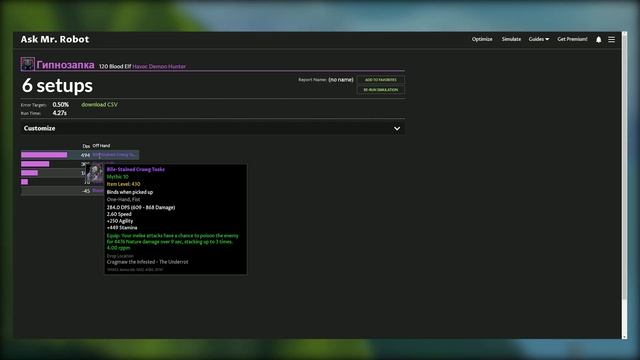Click the 6 setups heading
Viewport: 640px width, 360px height.
click(57, 86)
